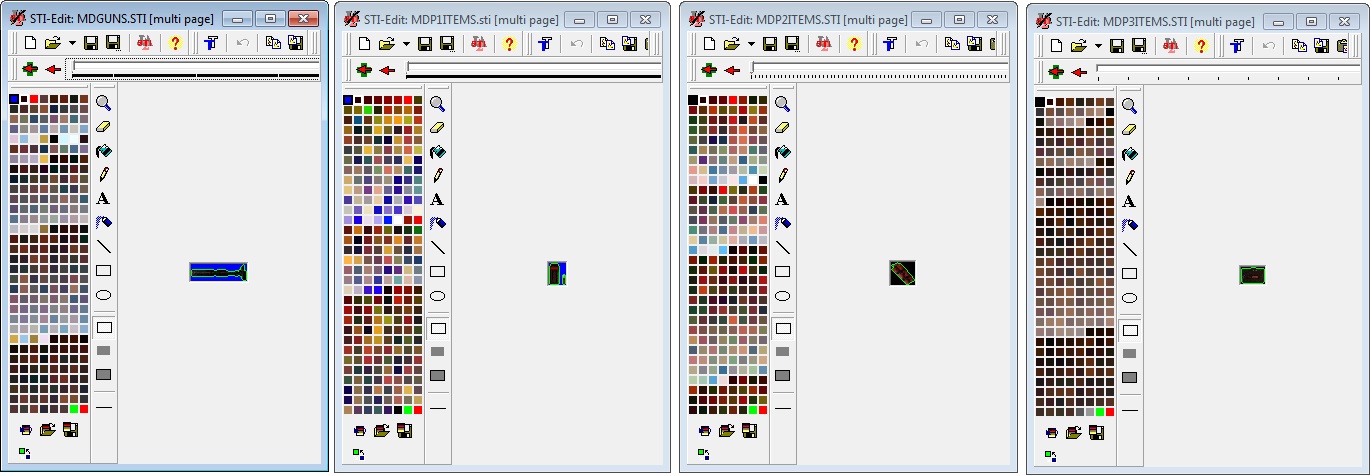This screenshot has height=476, width=1371.
Task: Pick the bright green swatch in MDP2ITEMS palette
Action: click(751, 409)
